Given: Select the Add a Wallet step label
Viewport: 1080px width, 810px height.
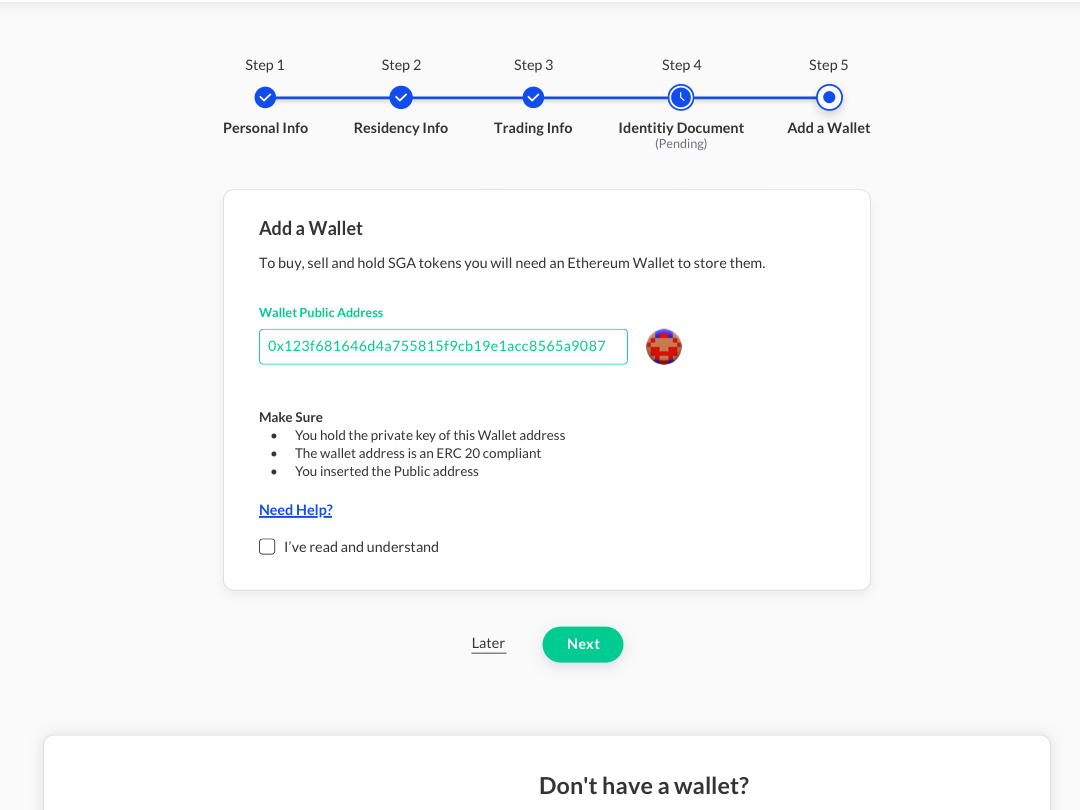Looking at the screenshot, I should pos(829,128).
